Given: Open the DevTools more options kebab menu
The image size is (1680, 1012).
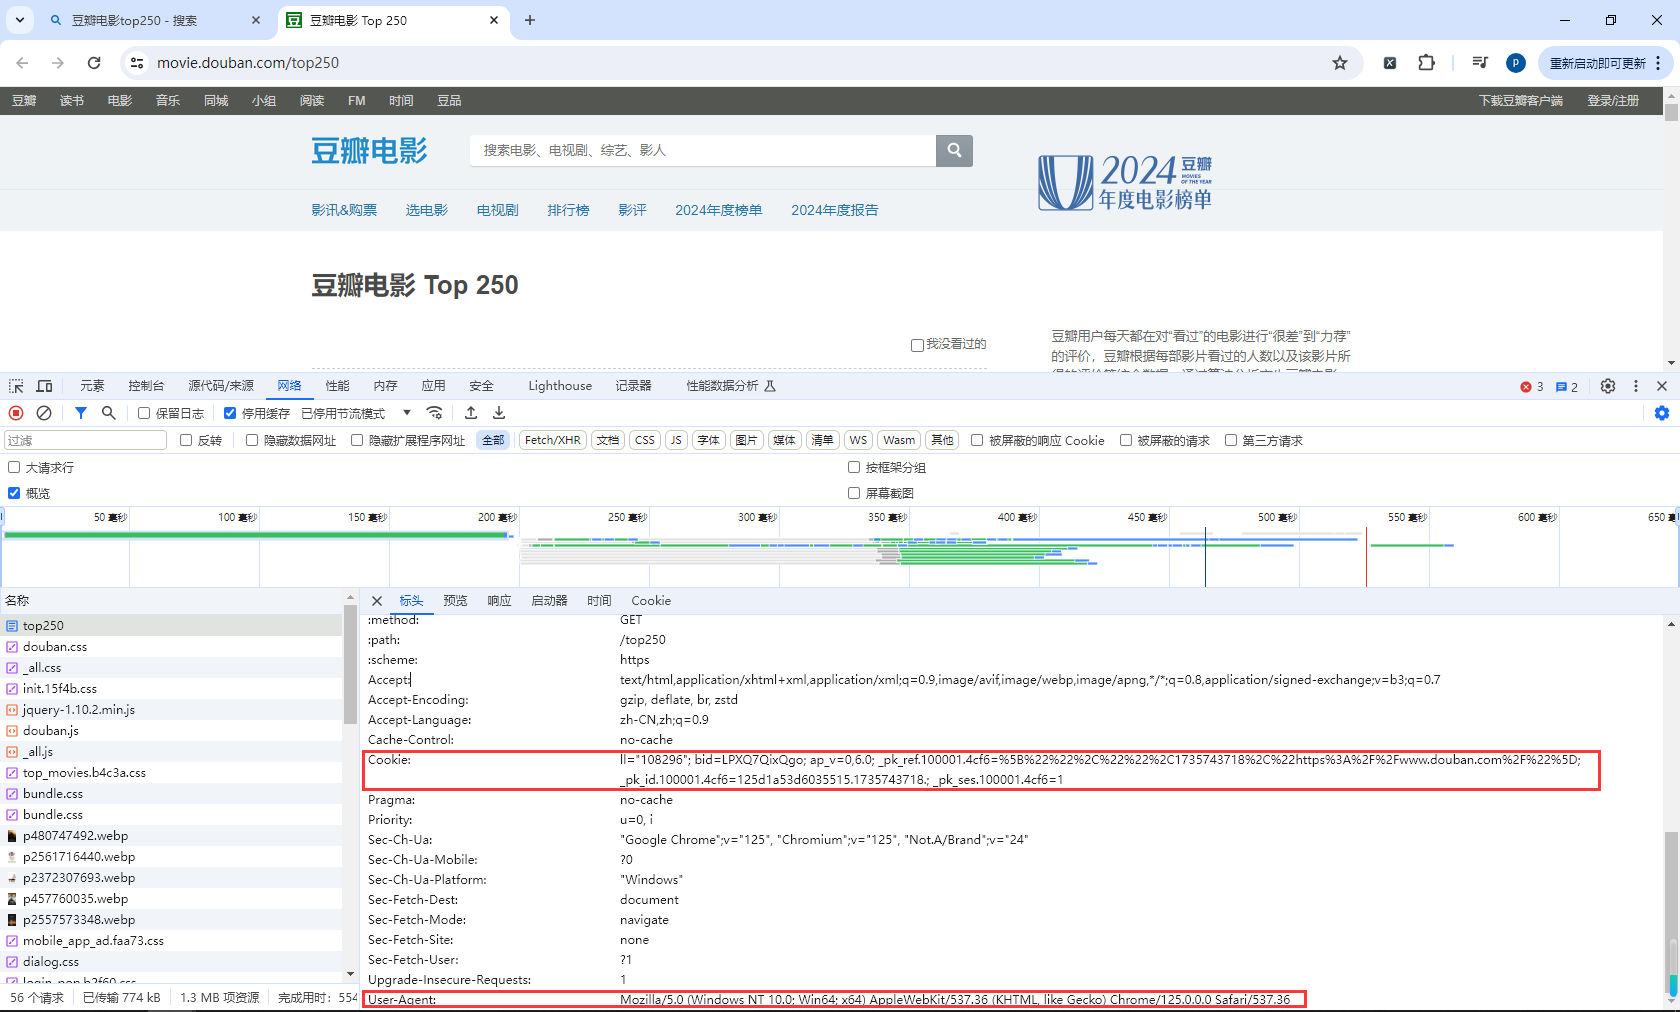Looking at the screenshot, I should coord(1636,386).
